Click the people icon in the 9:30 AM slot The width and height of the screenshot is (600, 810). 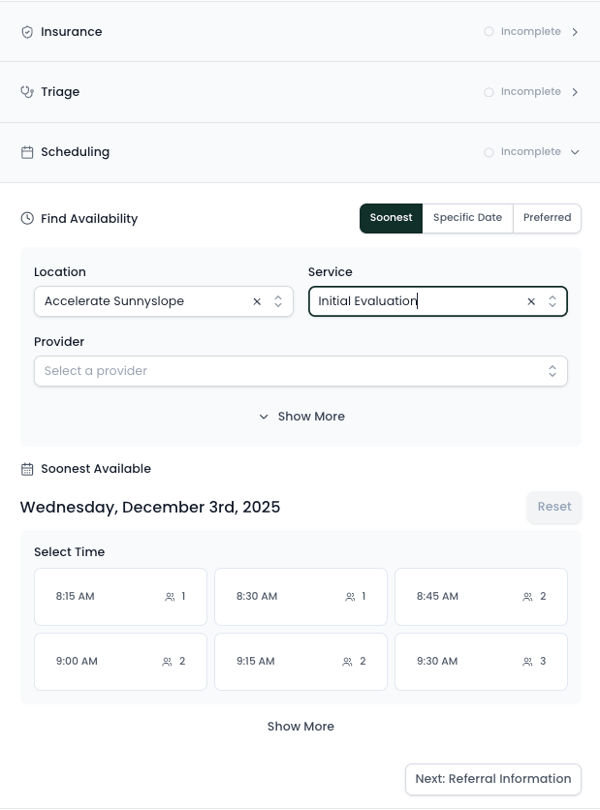tap(527, 661)
